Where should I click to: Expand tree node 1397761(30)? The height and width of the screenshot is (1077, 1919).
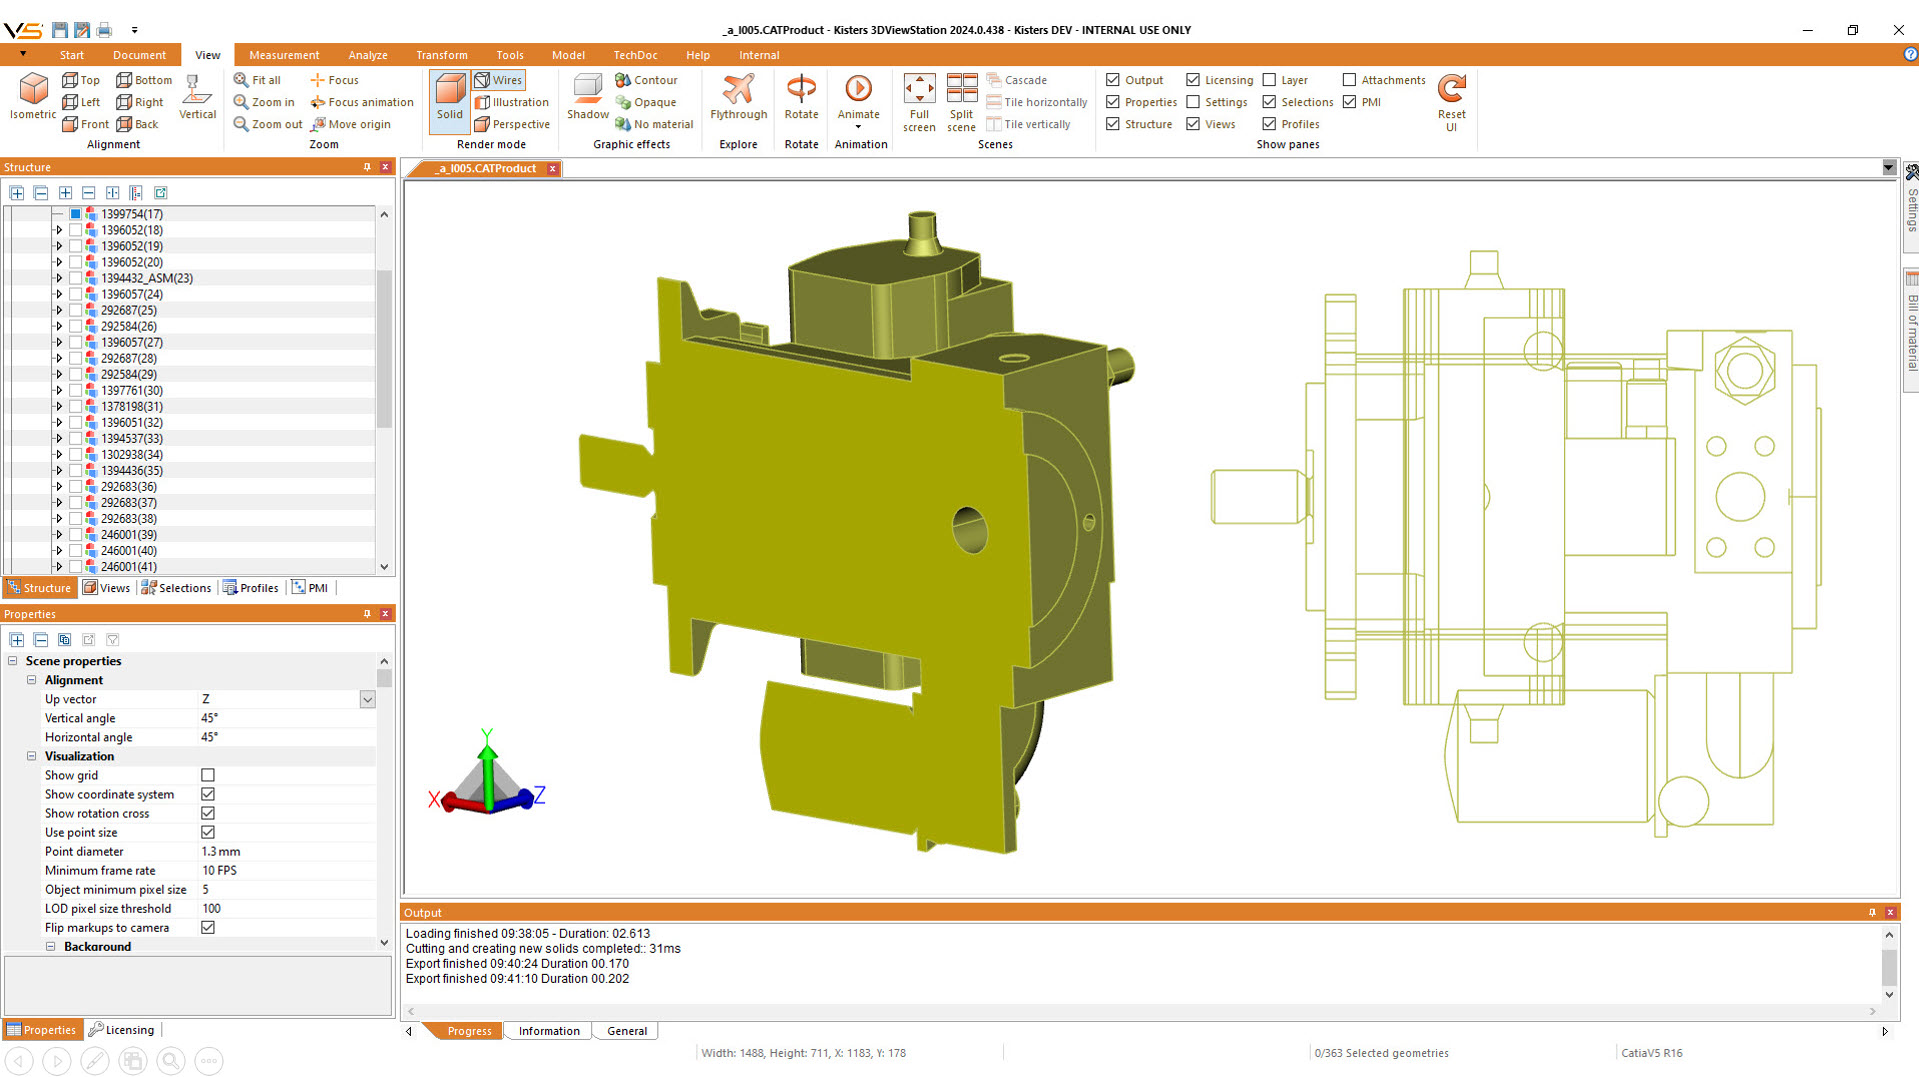[58, 390]
